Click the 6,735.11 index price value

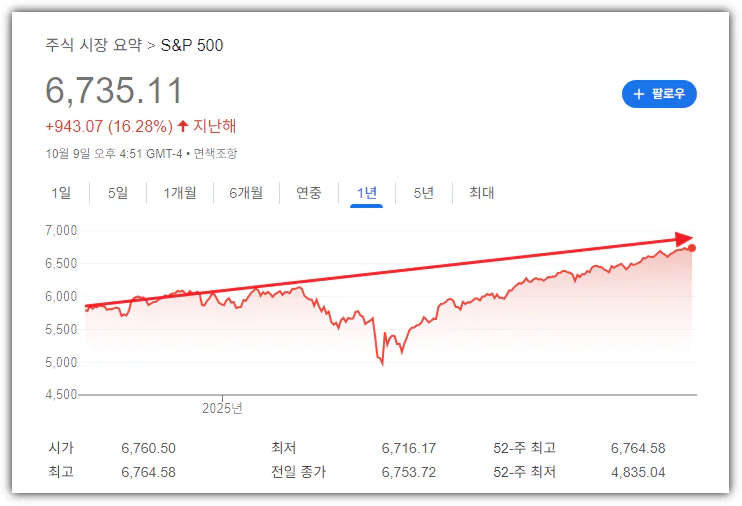(114, 91)
